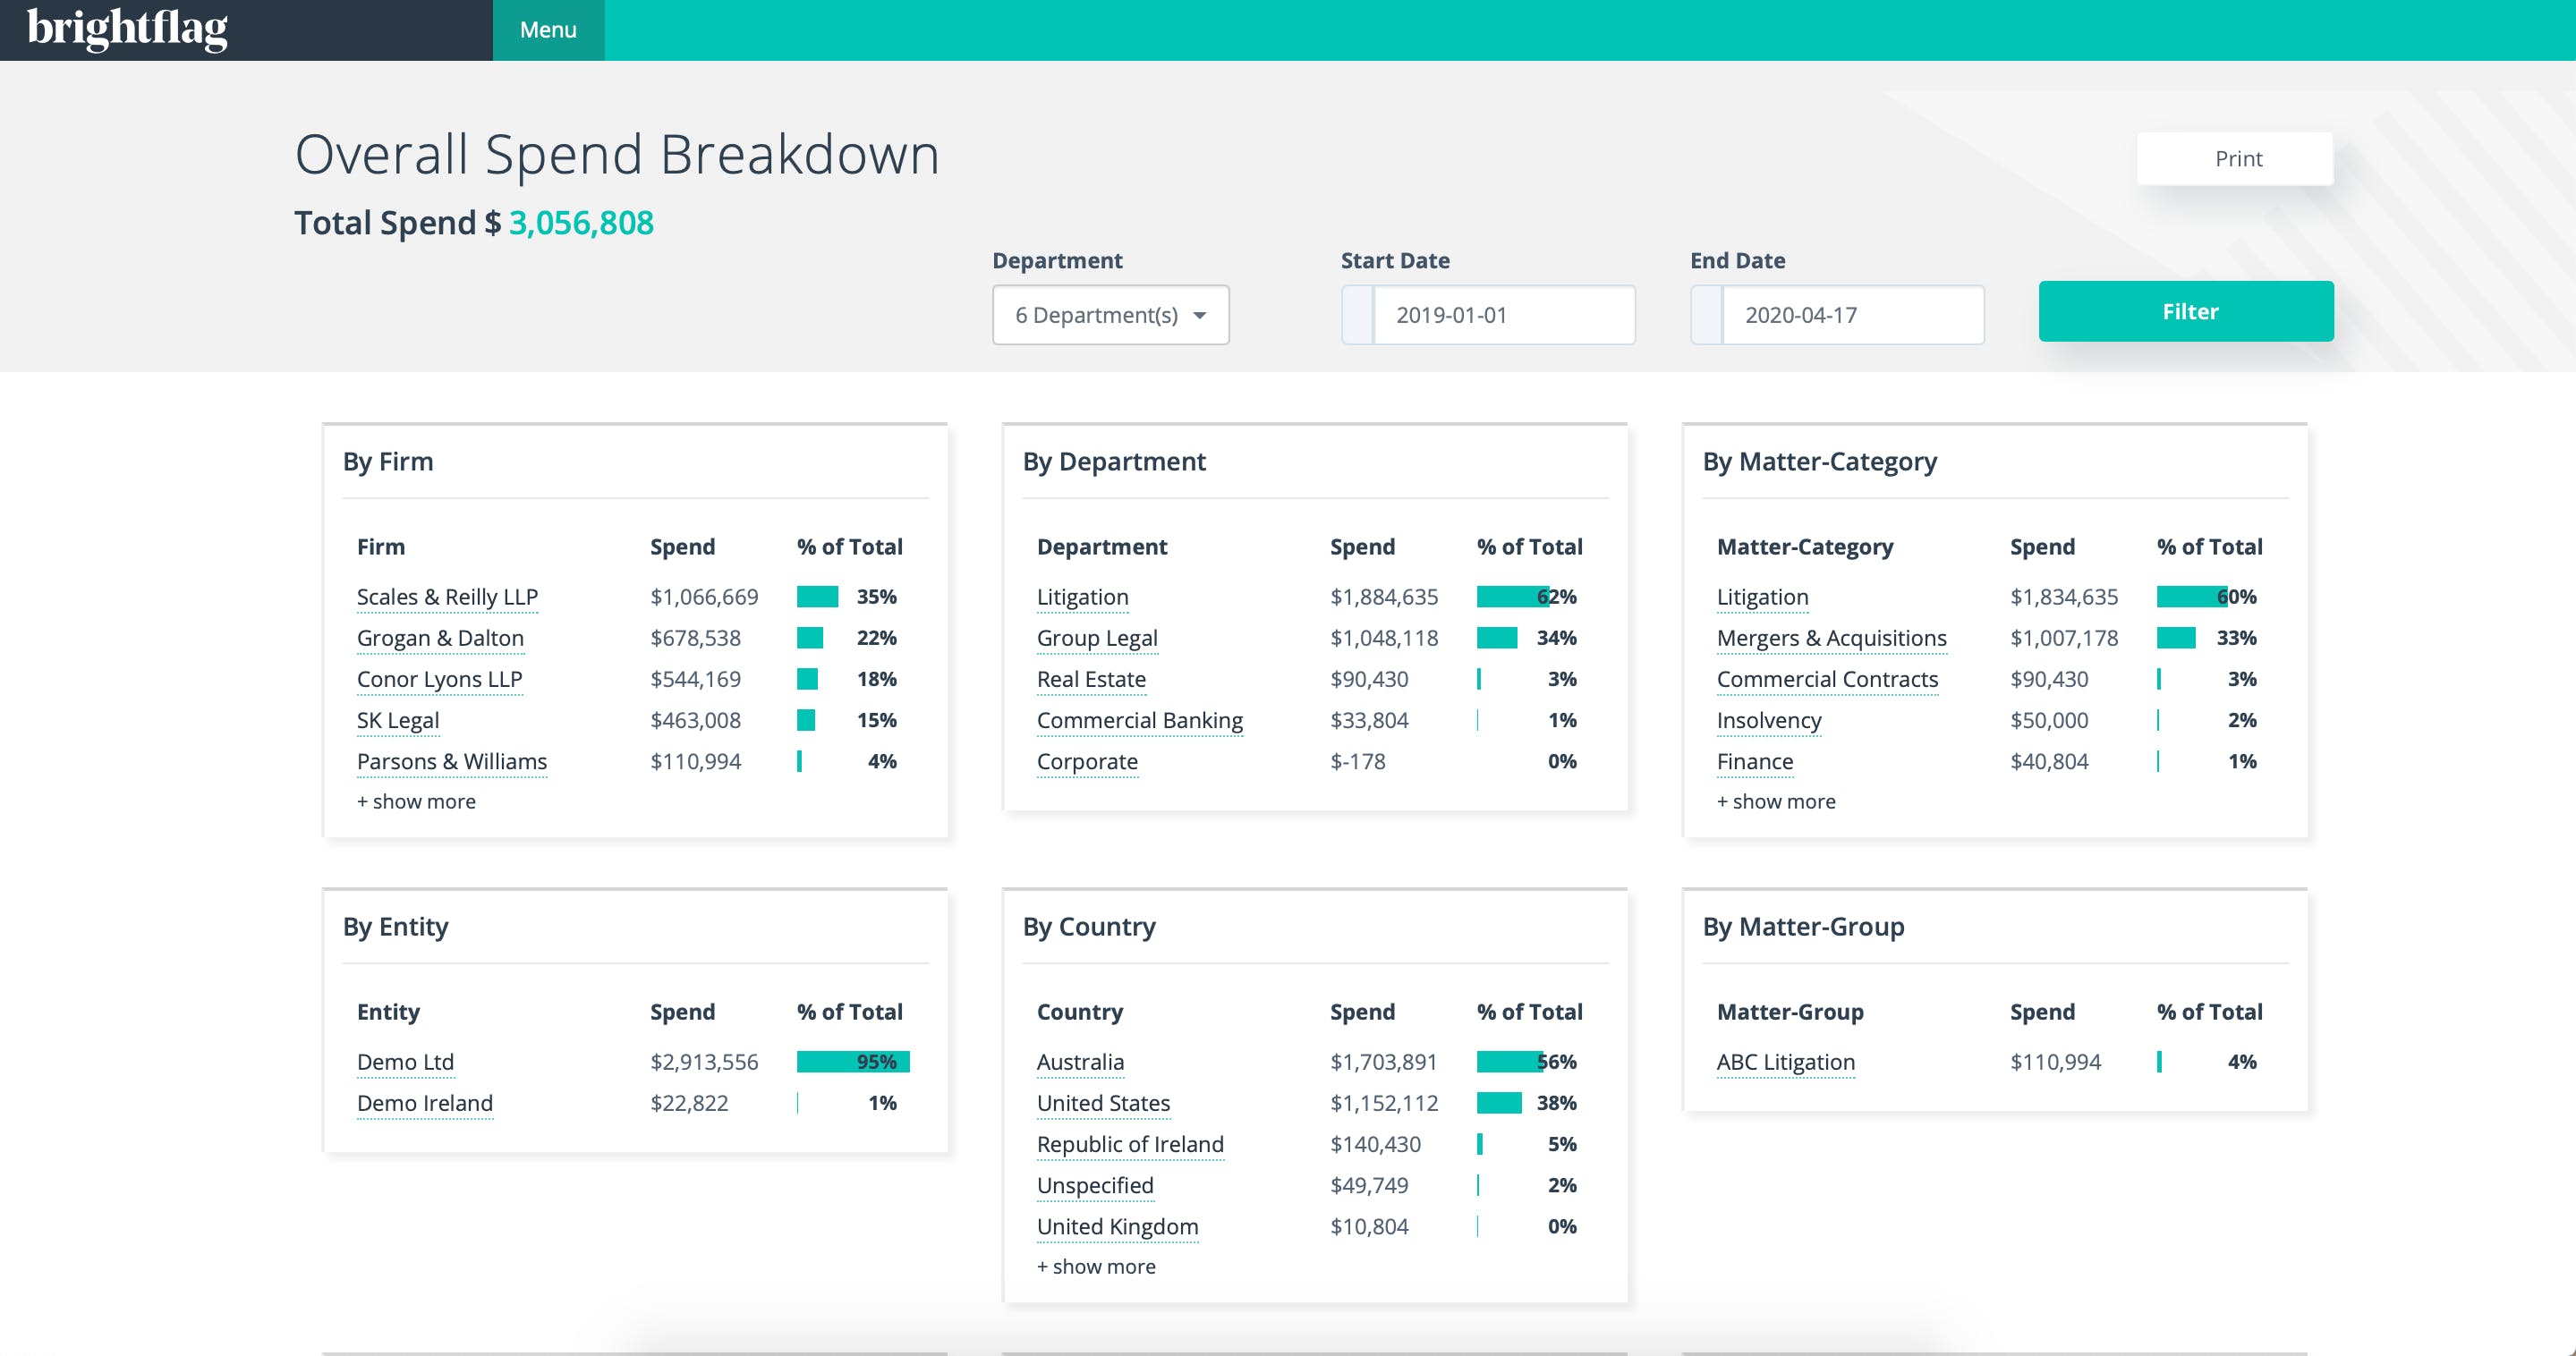Click the End Date calendar icon box
The width and height of the screenshot is (2576, 1356).
[x=1707, y=315]
